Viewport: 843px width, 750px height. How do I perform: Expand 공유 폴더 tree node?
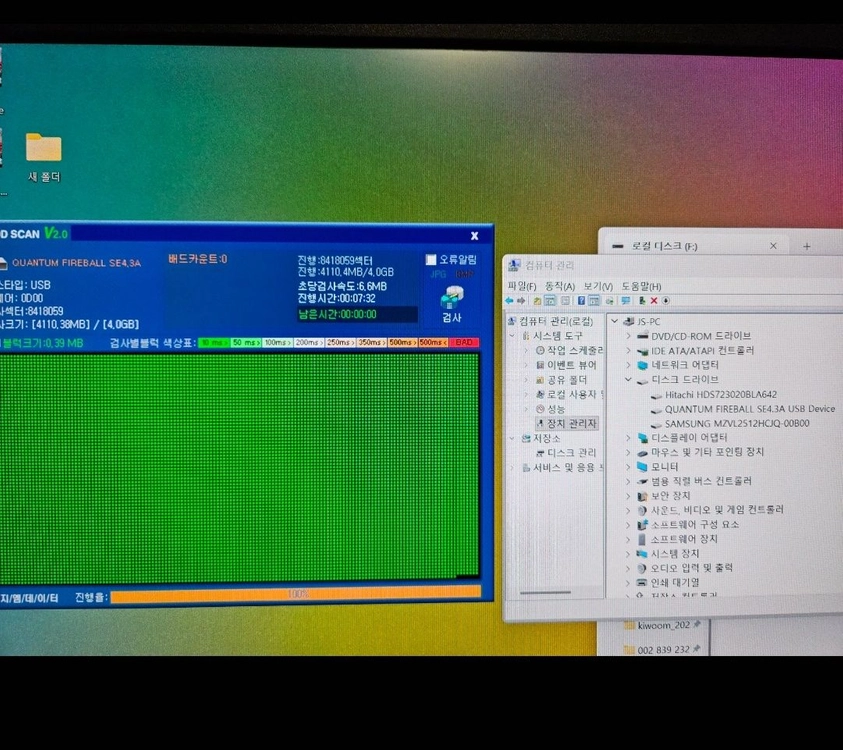pyautogui.click(x=526, y=380)
